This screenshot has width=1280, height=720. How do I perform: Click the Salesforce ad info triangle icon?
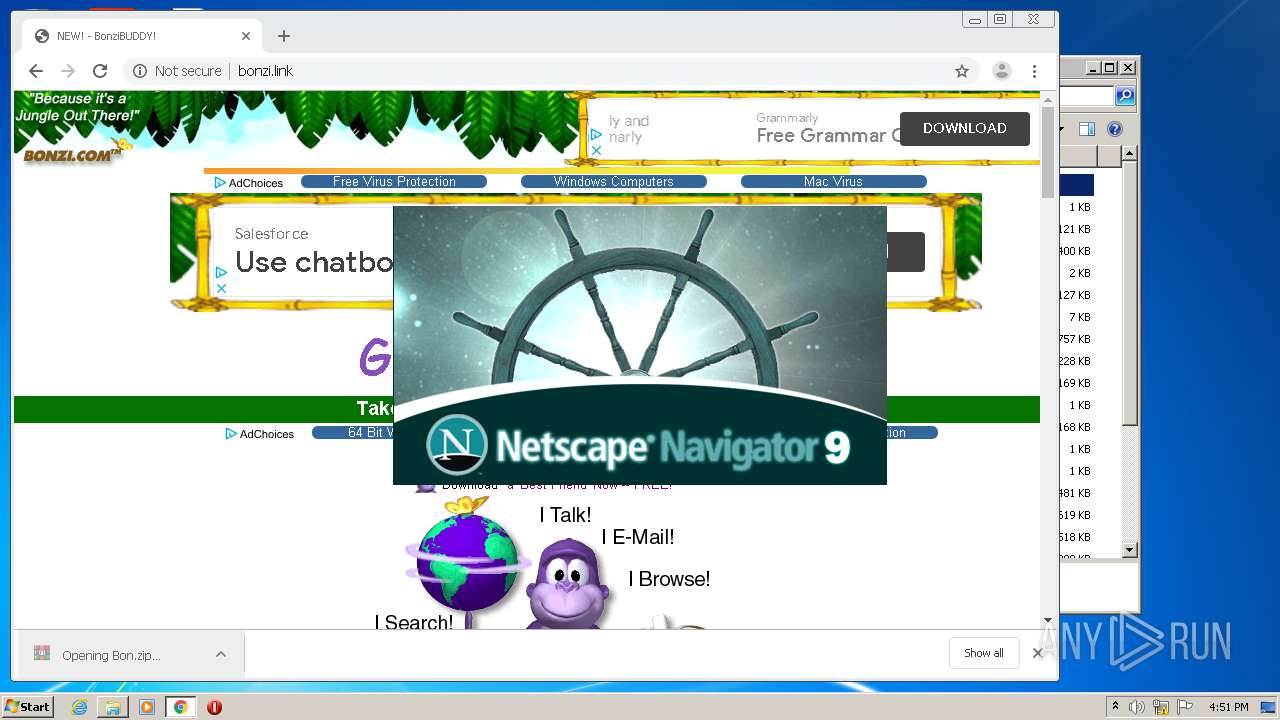[222, 272]
